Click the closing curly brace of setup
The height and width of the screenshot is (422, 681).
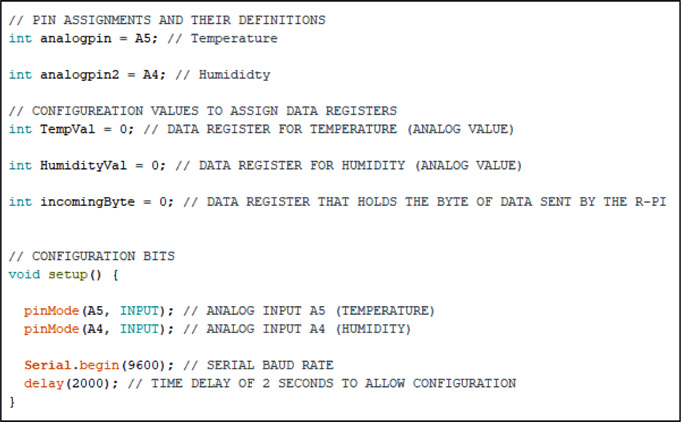coord(12,401)
